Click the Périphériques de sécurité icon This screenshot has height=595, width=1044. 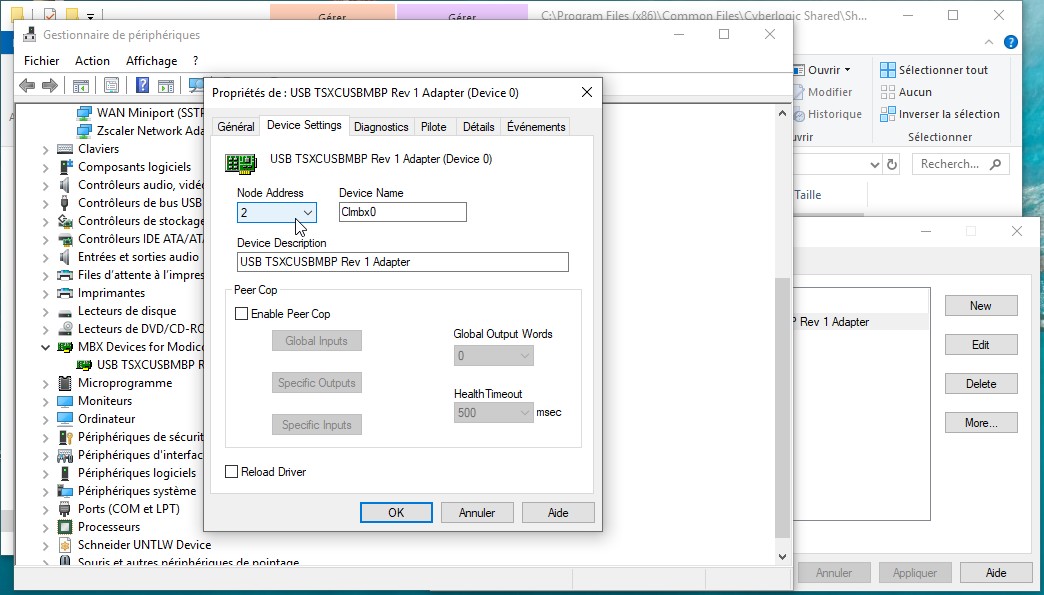pyautogui.click(x=65, y=437)
